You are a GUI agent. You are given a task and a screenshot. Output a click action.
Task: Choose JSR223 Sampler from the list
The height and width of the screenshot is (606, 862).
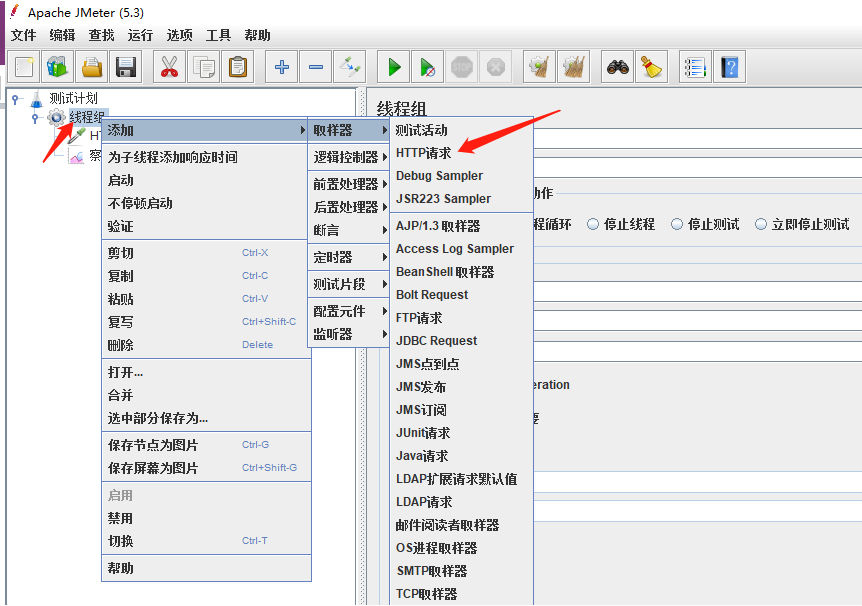[461, 199]
